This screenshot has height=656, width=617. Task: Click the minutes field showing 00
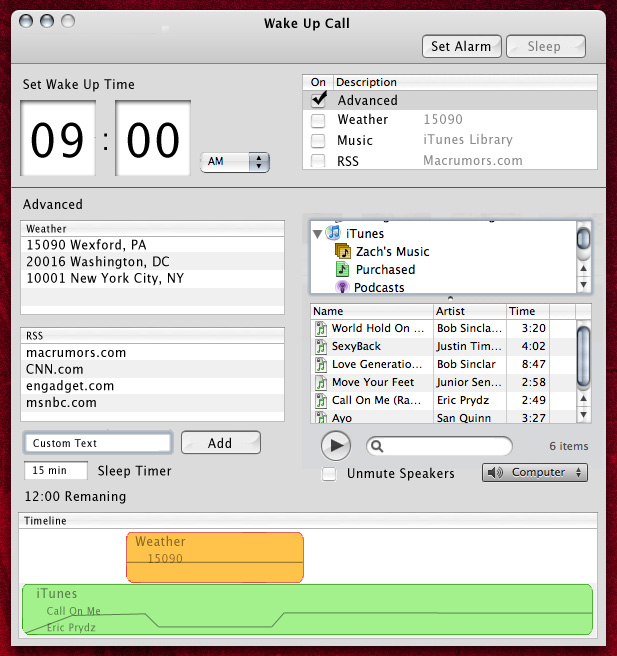click(153, 138)
